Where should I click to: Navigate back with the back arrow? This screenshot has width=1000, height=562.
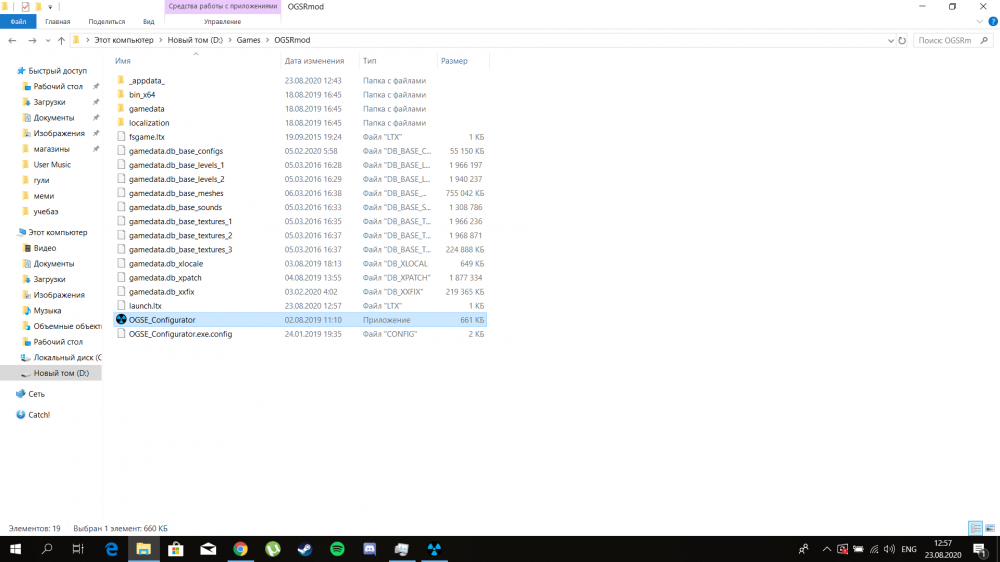coord(13,40)
